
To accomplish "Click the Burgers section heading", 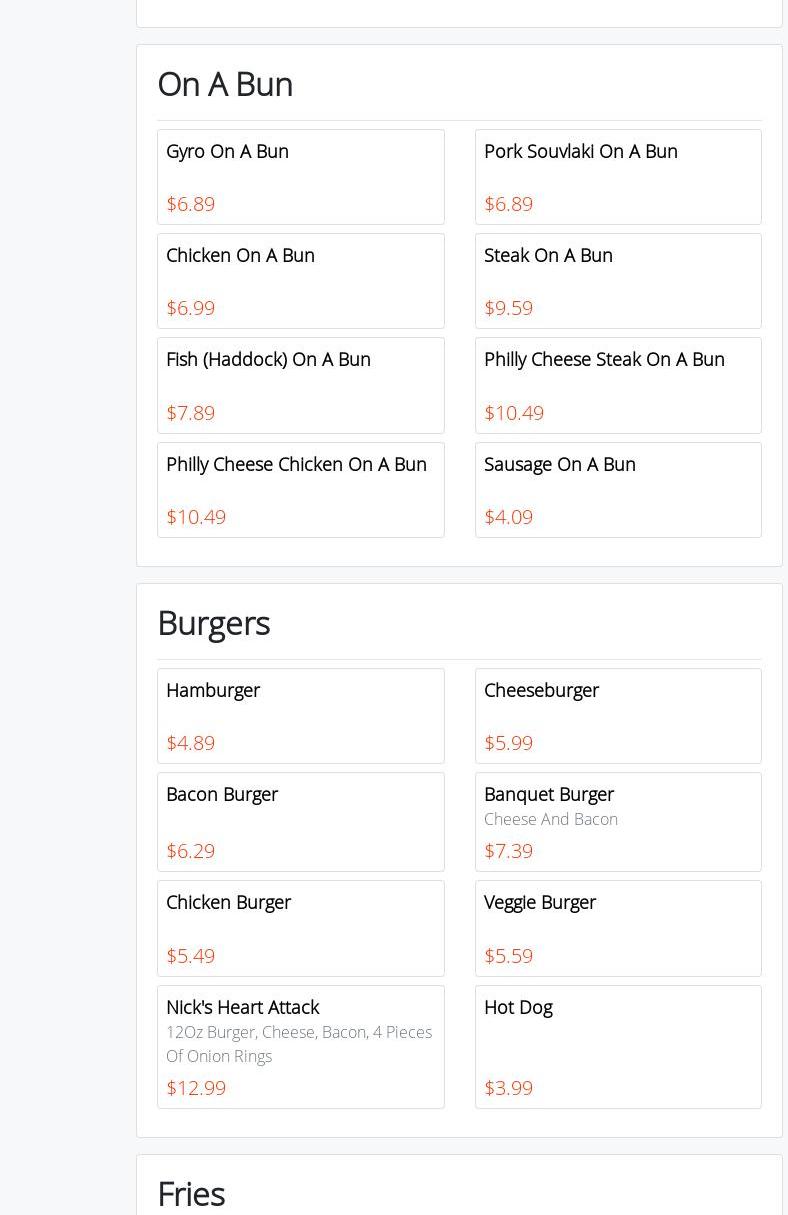I will 213,623.
